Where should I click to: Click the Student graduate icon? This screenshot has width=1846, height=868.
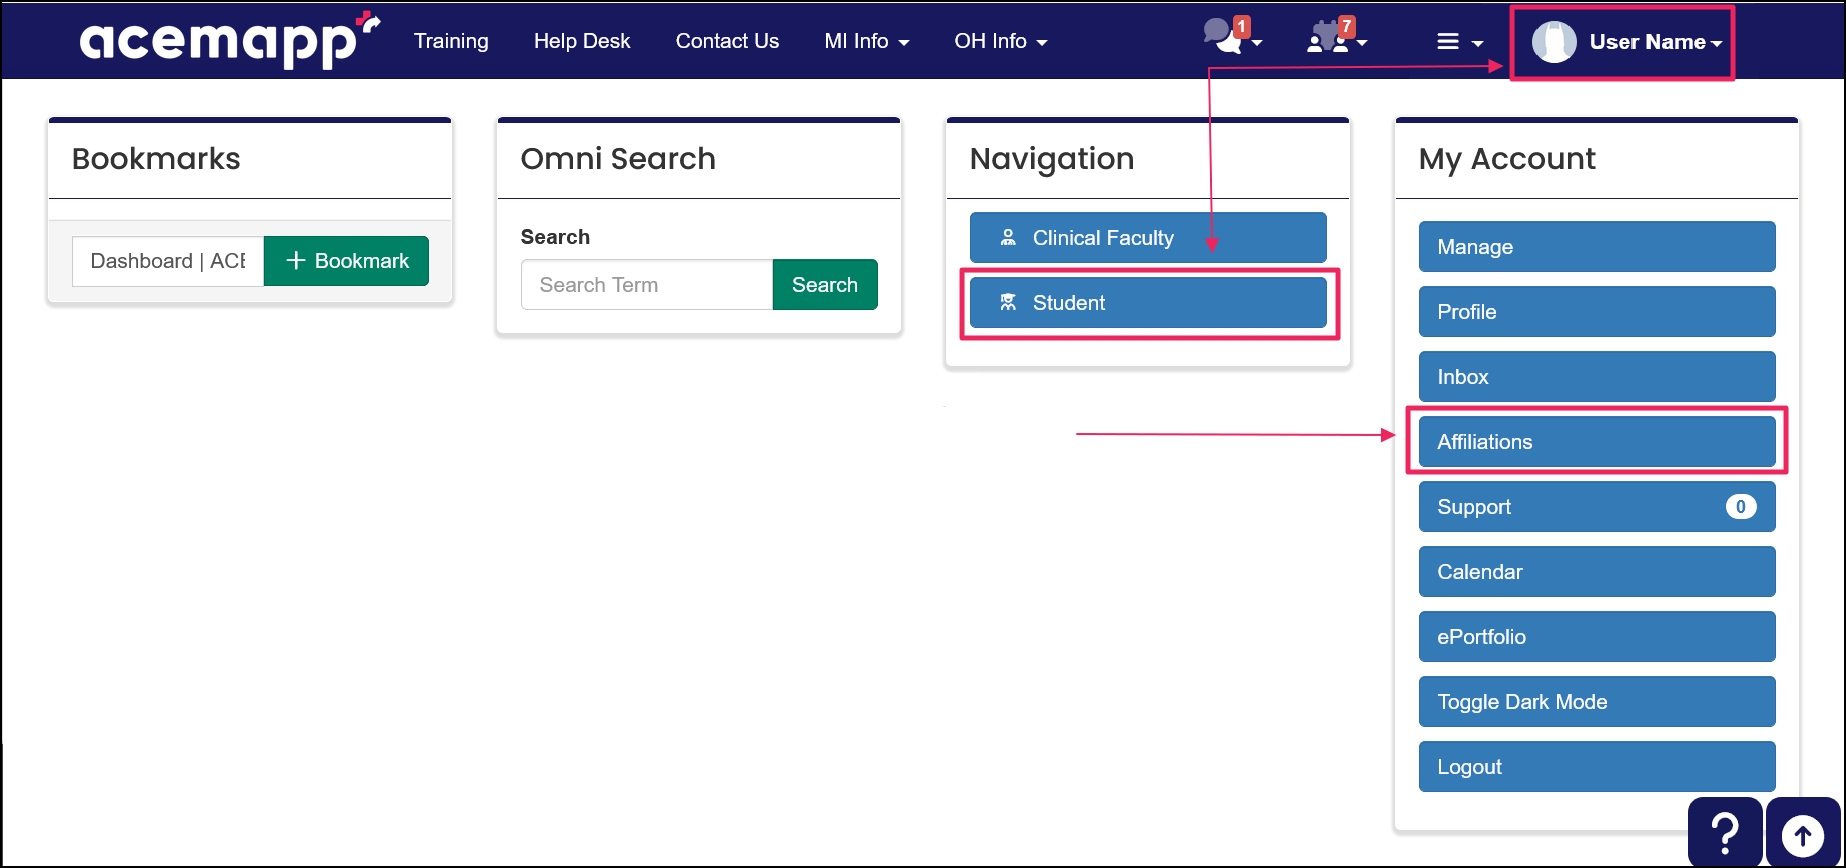coord(1008,302)
